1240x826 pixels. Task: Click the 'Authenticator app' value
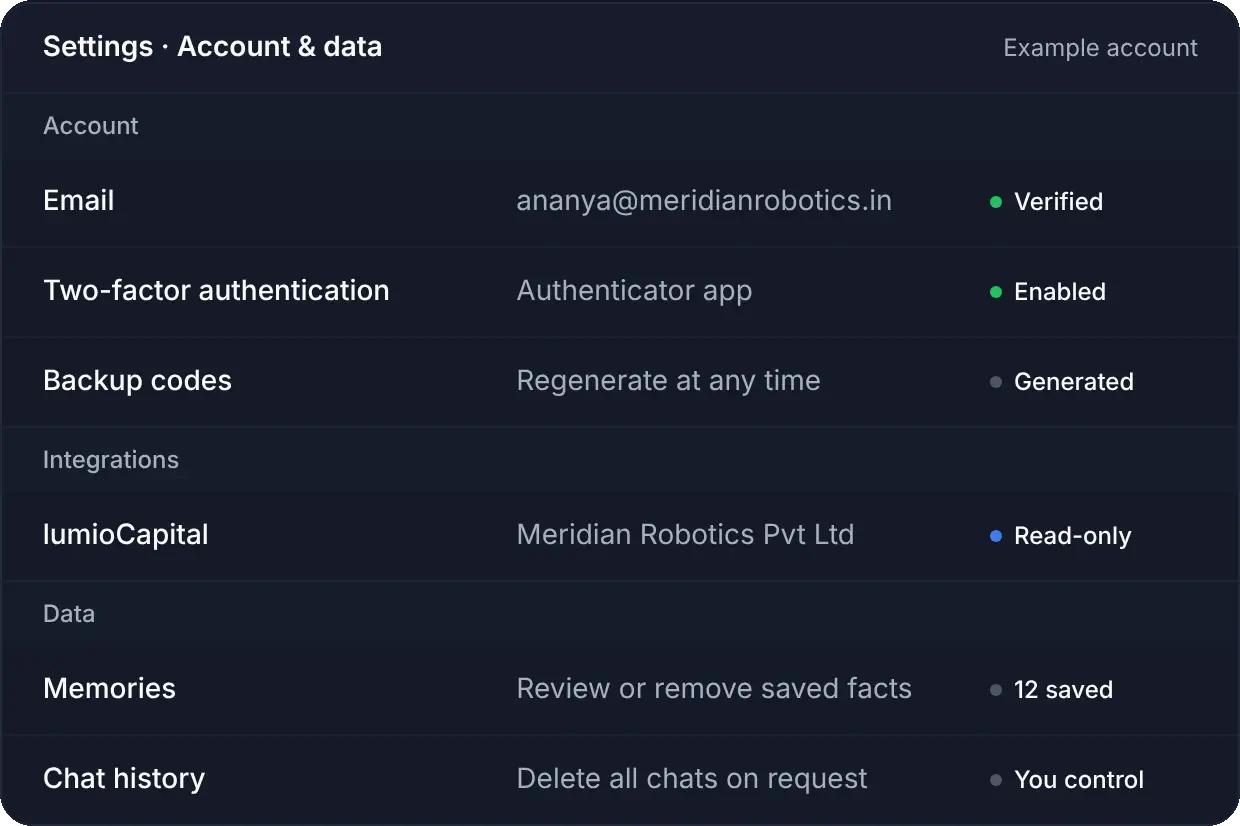(x=634, y=291)
